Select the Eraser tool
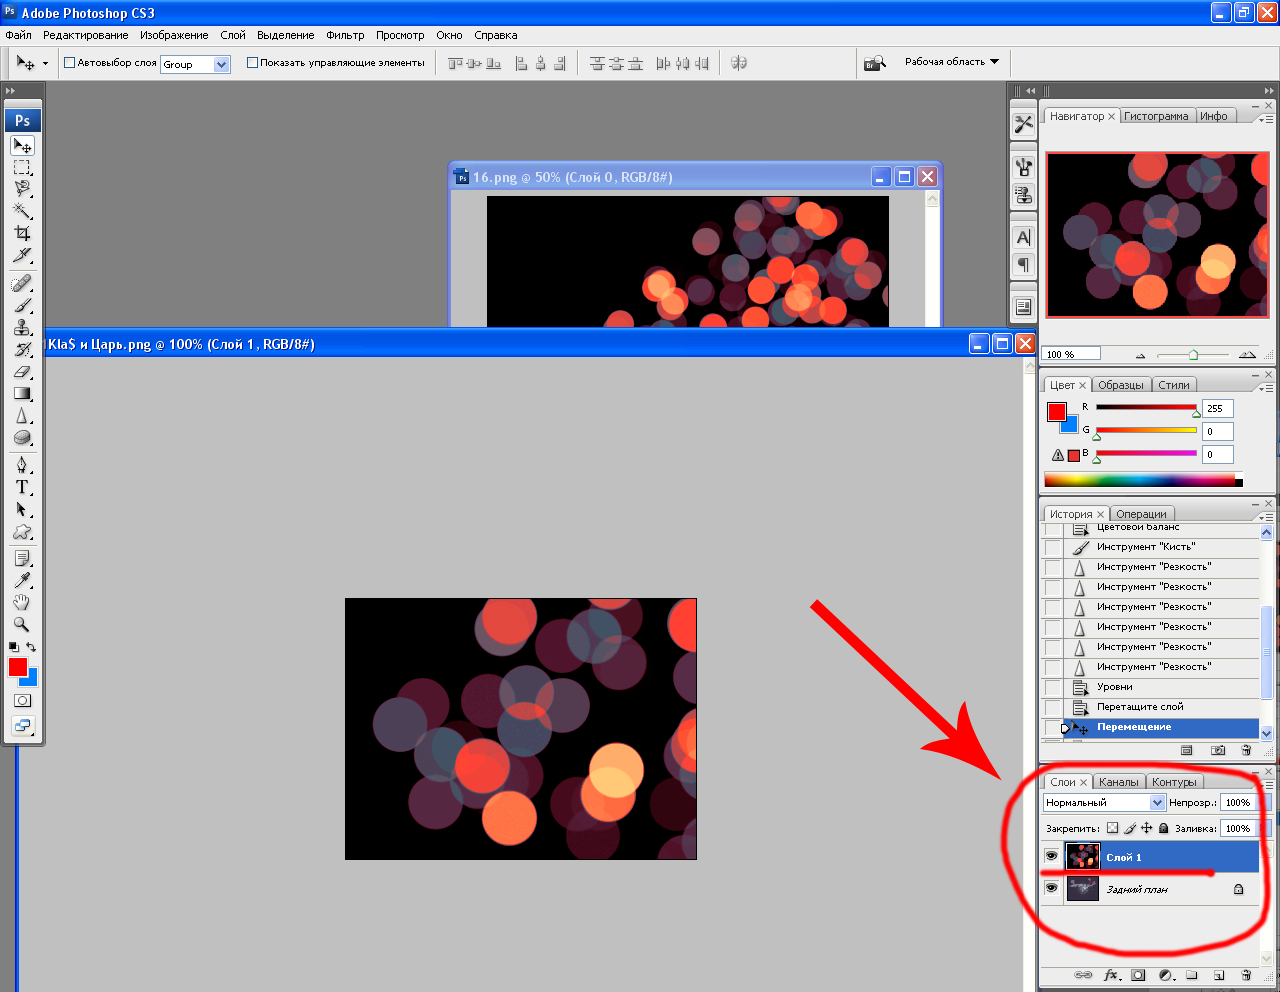Viewport: 1280px width, 992px height. 22,372
